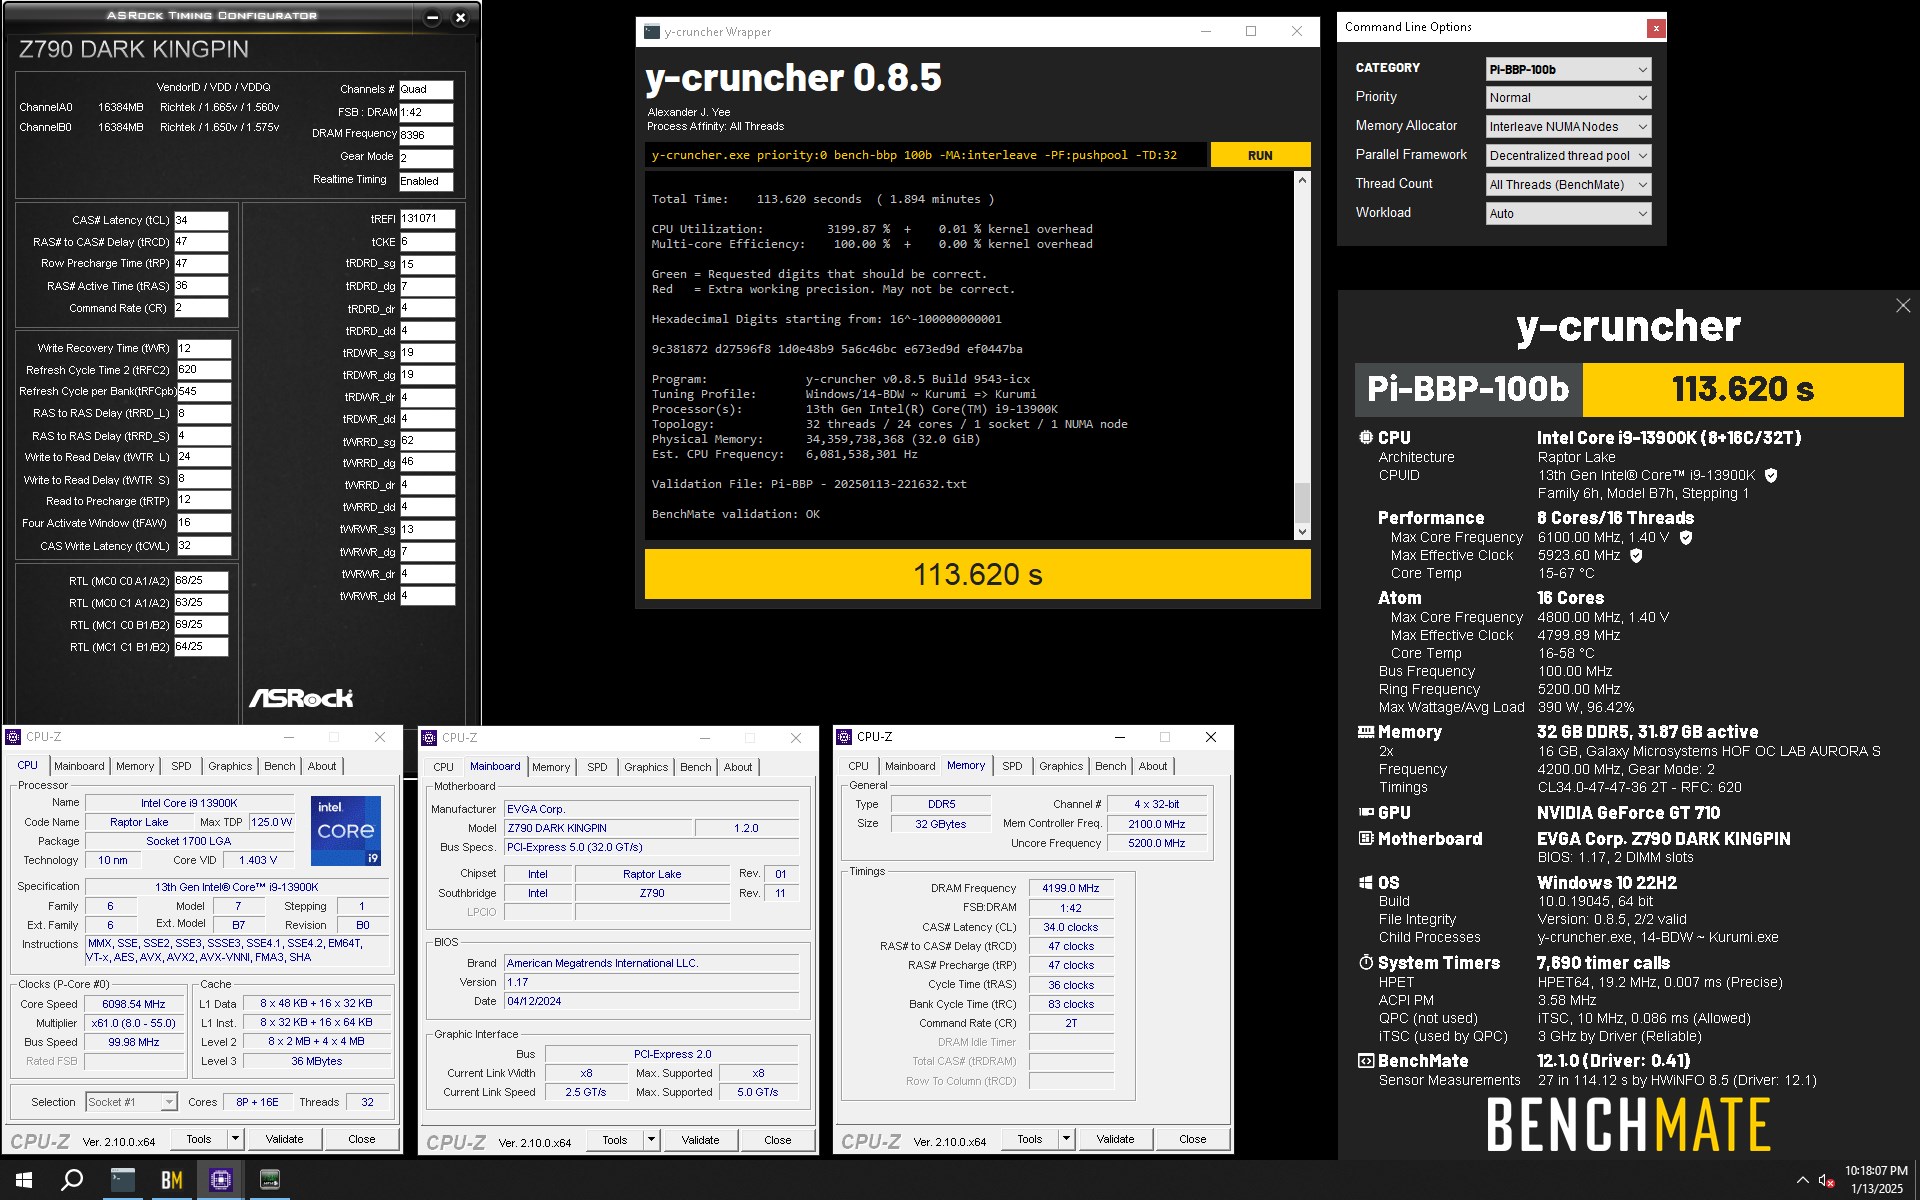The width and height of the screenshot is (1920, 1200).
Task: Switch to Mainboard tab in left CPU-Z
Action: tap(79, 766)
